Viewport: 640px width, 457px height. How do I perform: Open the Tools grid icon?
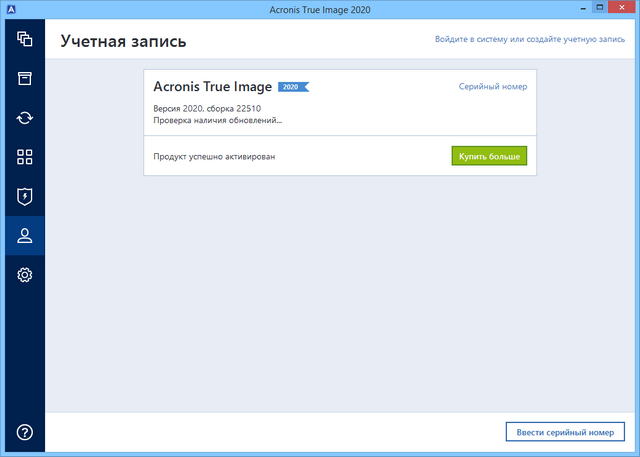click(x=25, y=157)
